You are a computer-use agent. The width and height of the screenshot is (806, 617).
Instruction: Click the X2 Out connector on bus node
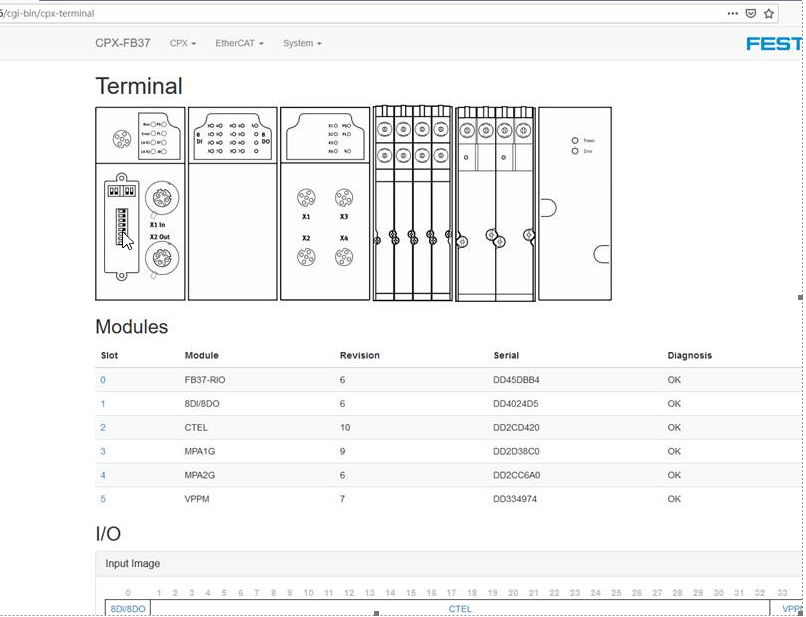(162, 258)
